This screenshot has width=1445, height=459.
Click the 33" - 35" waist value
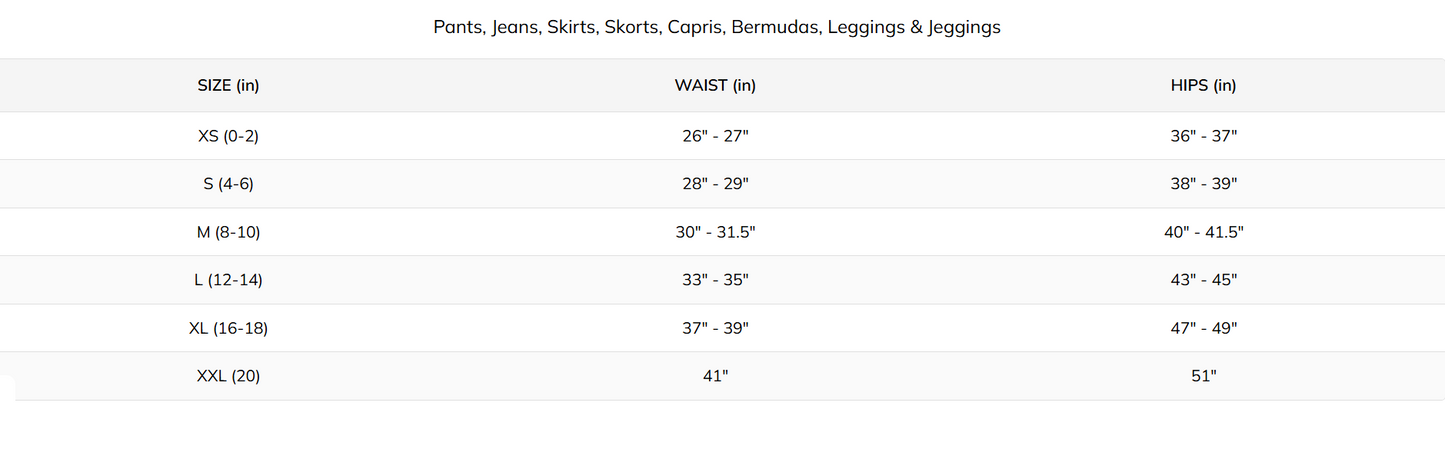pos(715,280)
